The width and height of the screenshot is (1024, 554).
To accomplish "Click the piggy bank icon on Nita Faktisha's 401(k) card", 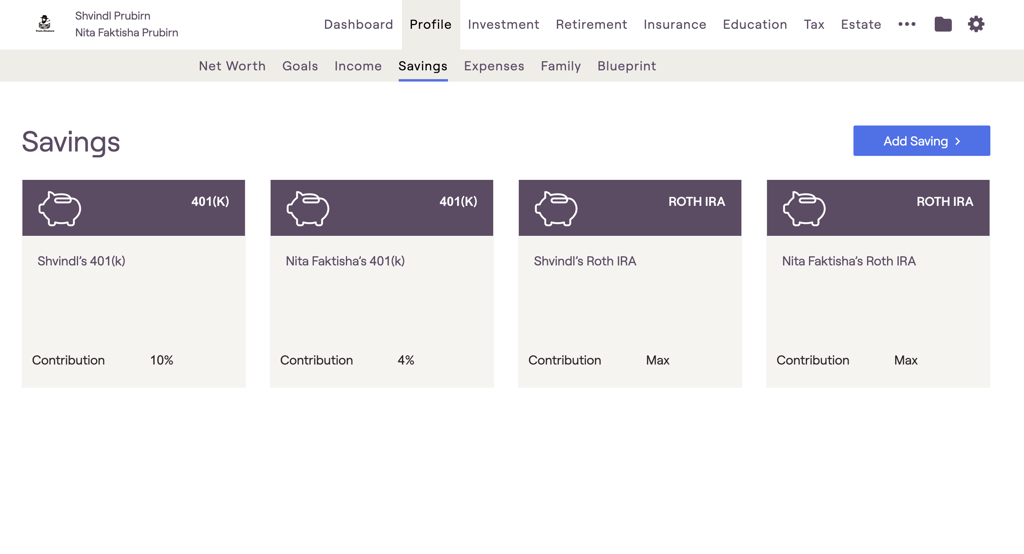I will point(308,208).
